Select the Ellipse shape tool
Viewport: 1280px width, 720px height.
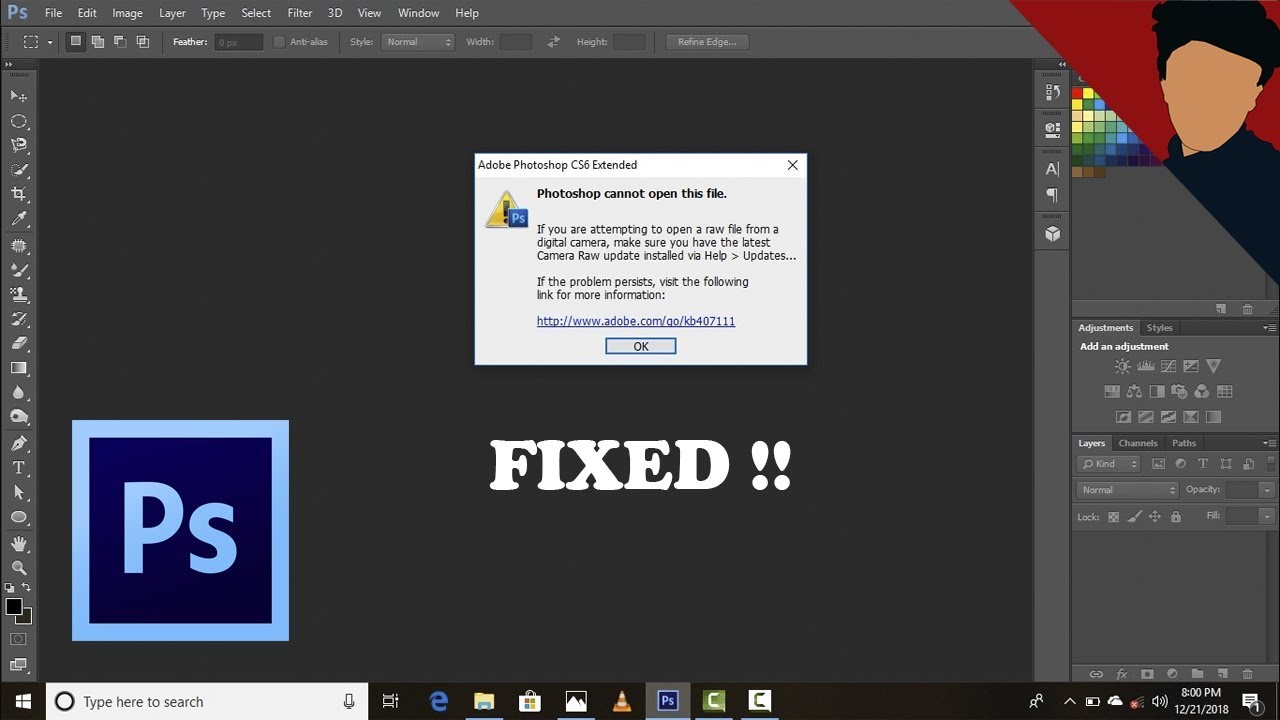pos(18,518)
